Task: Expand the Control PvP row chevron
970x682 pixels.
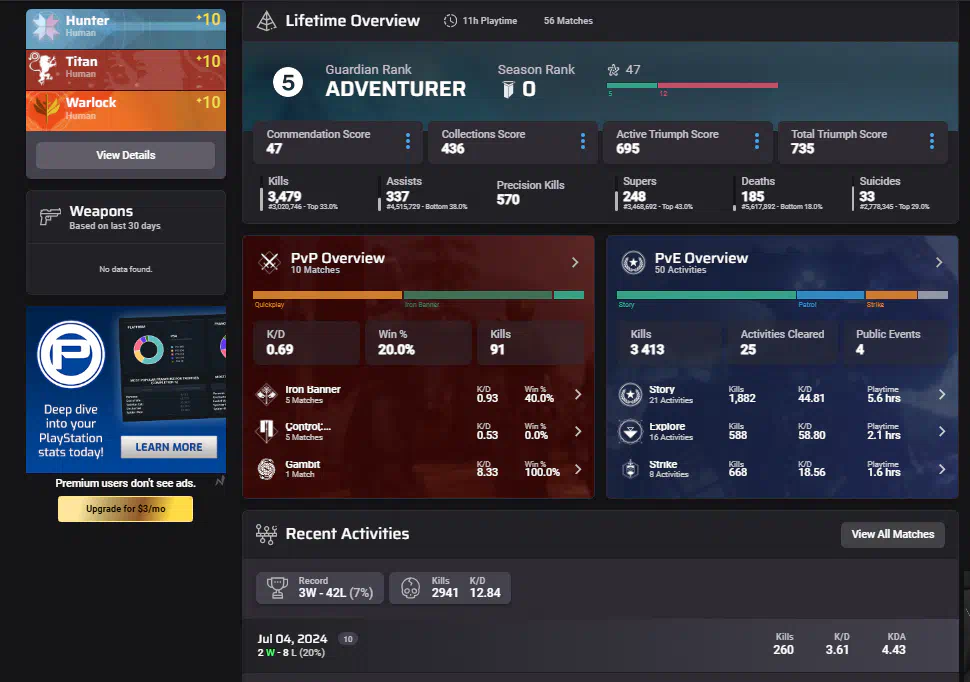Action: [x=577, y=432]
